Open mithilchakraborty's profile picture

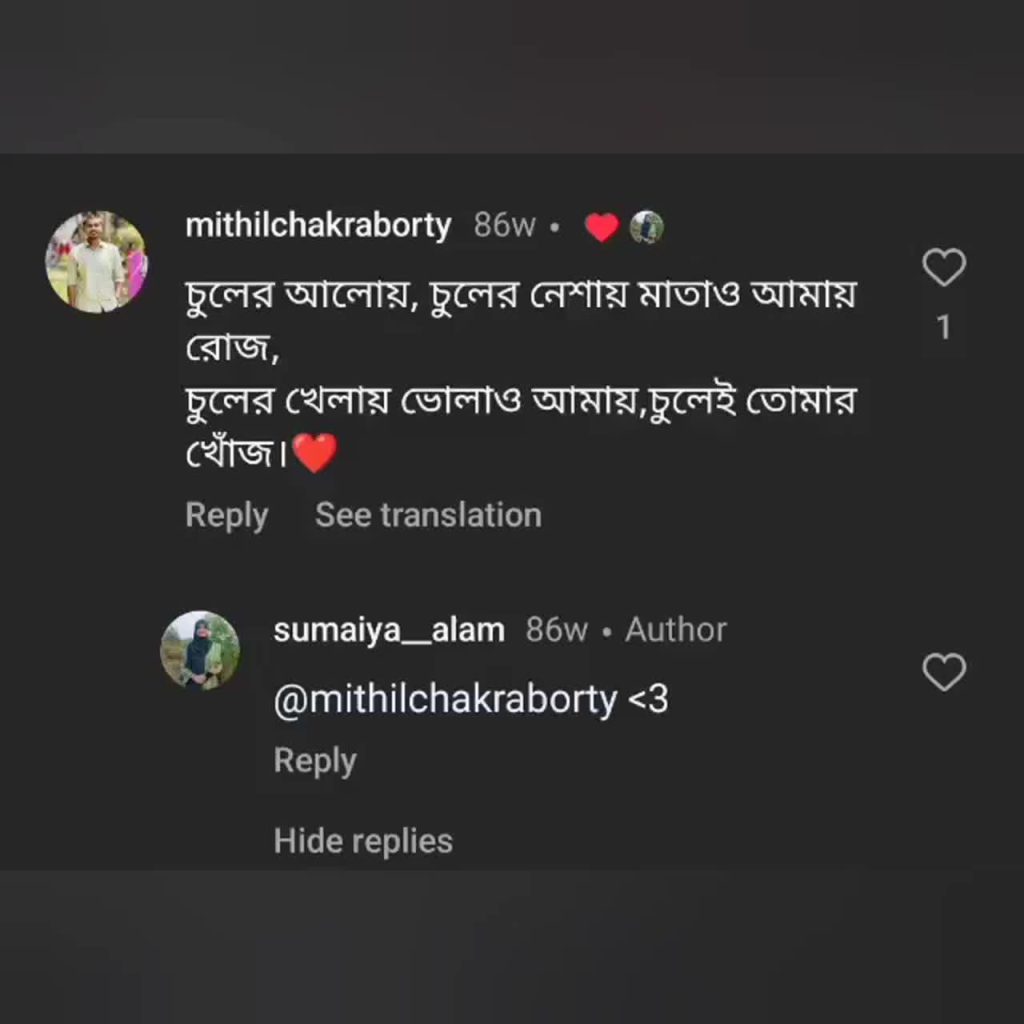(96, 262)
